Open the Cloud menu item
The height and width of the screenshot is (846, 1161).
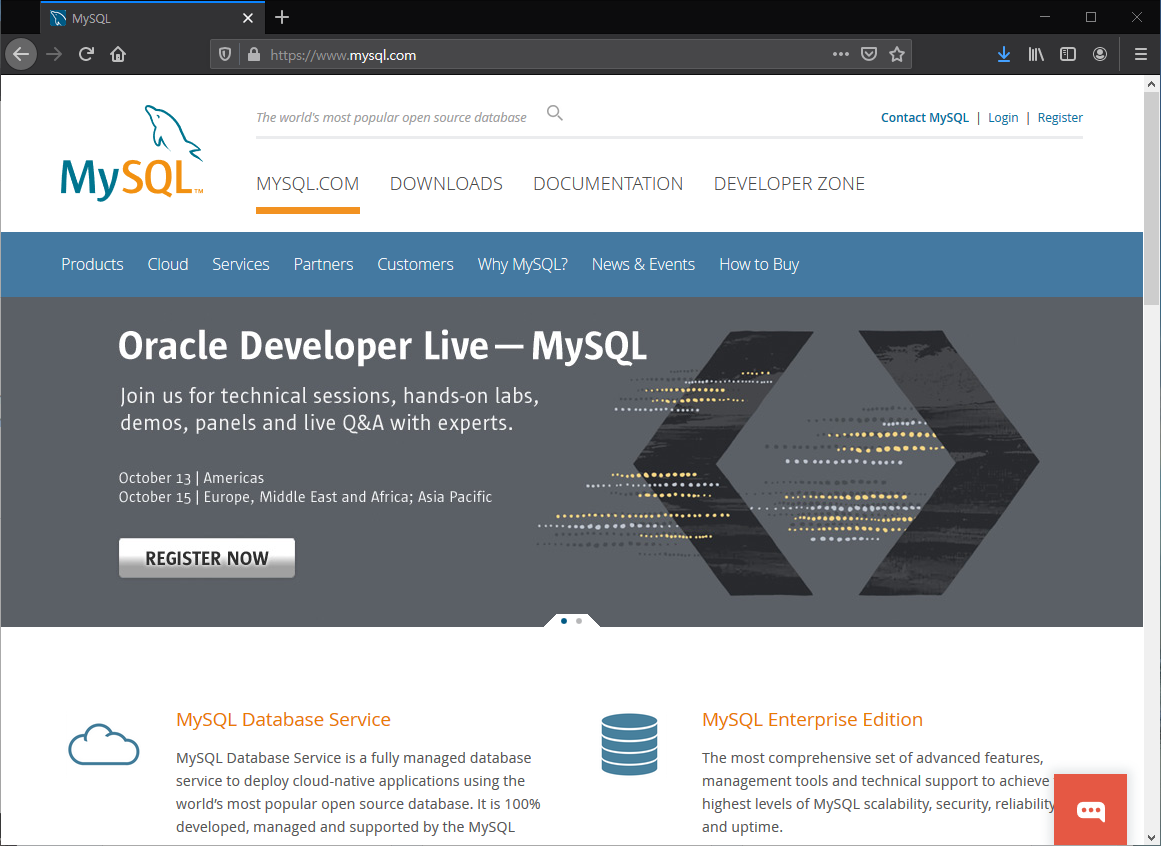167,264
